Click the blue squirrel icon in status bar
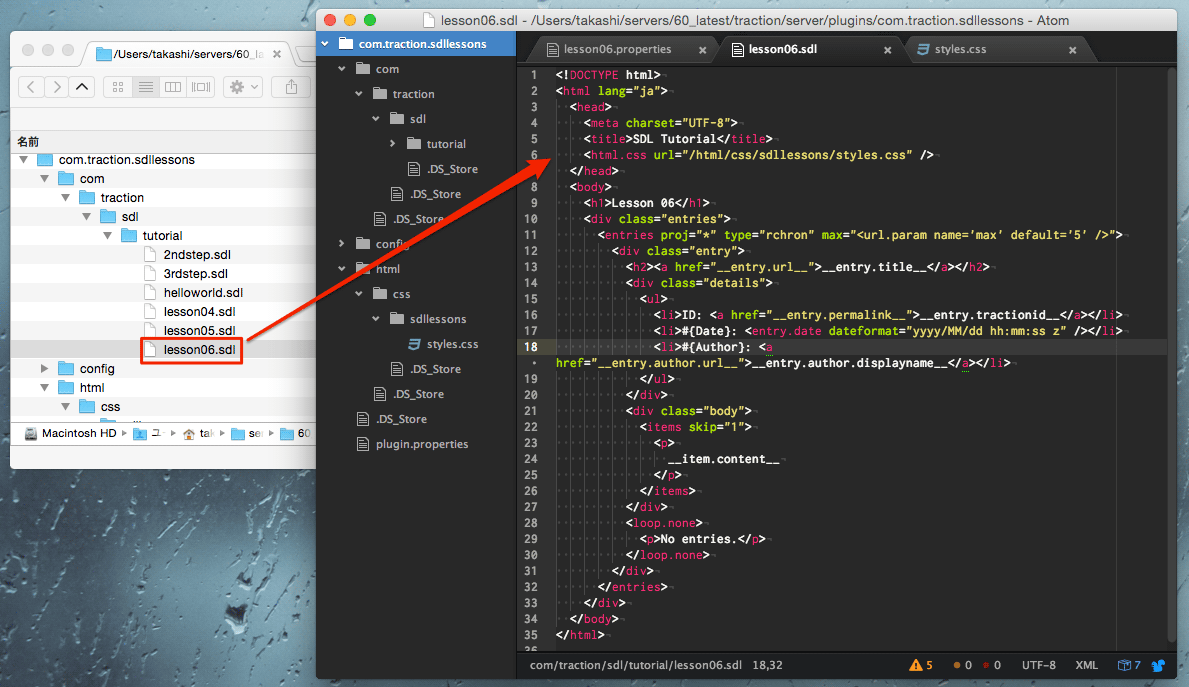1189x687 pixels. coord(1158,665)
